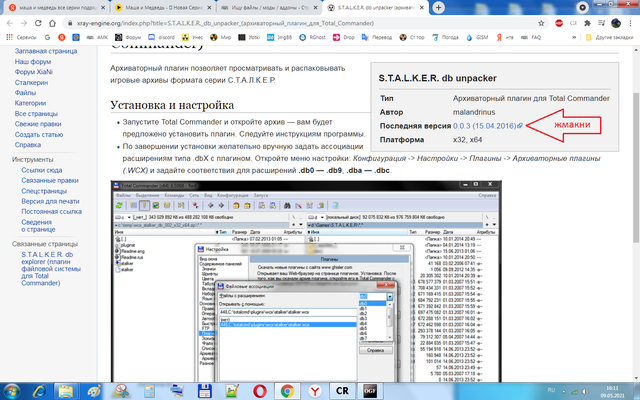Open a new browser tab
640x400 pixels.
click(438, 7)
